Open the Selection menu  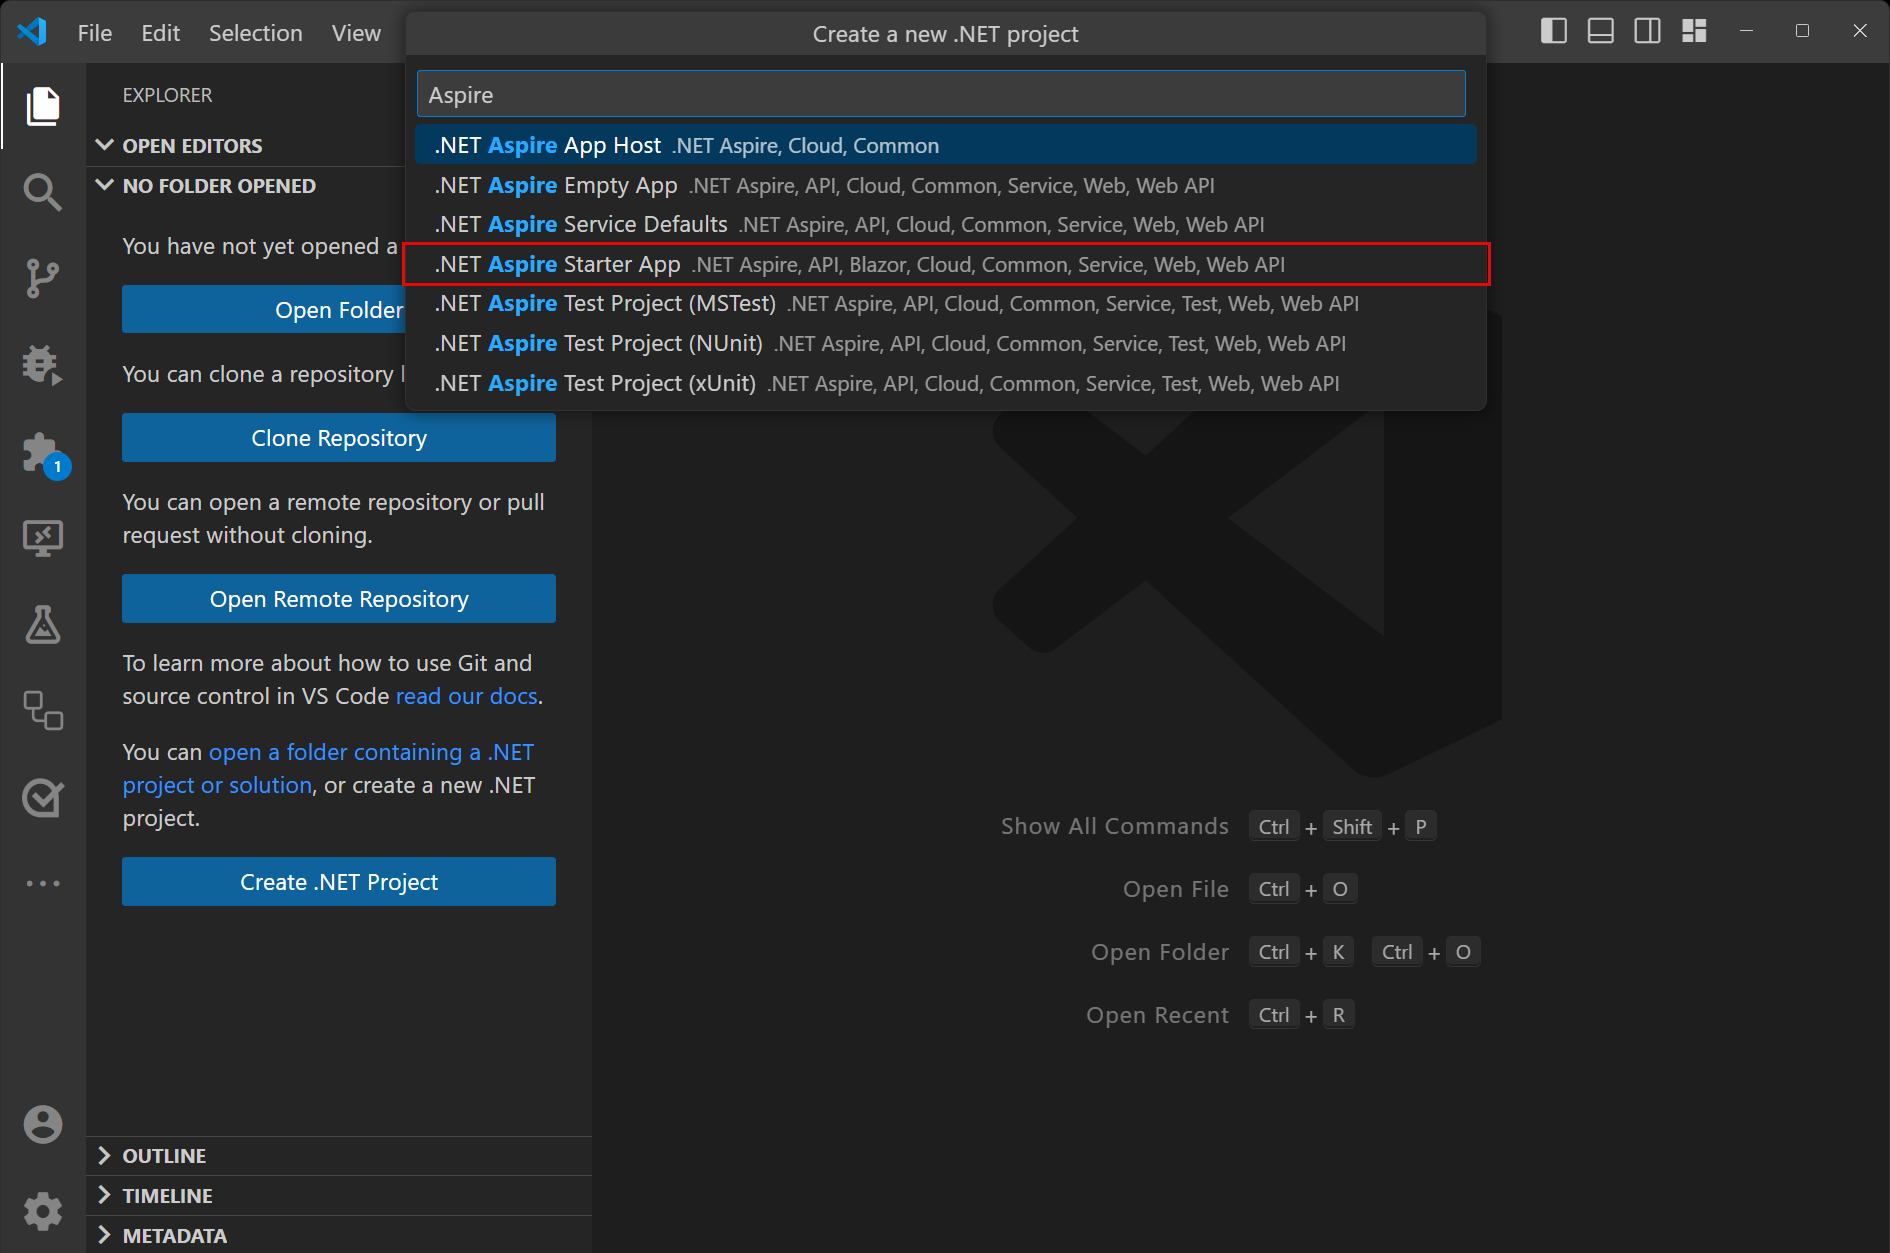click(x=255, y=33)
